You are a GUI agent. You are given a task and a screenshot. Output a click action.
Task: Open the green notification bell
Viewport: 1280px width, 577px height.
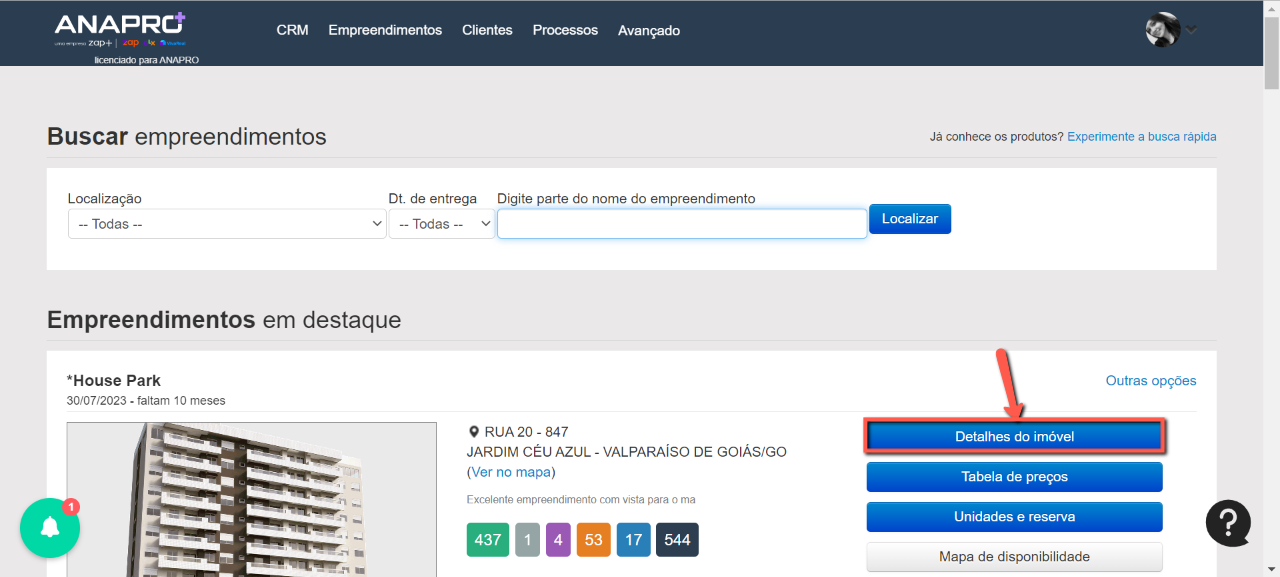50,529
